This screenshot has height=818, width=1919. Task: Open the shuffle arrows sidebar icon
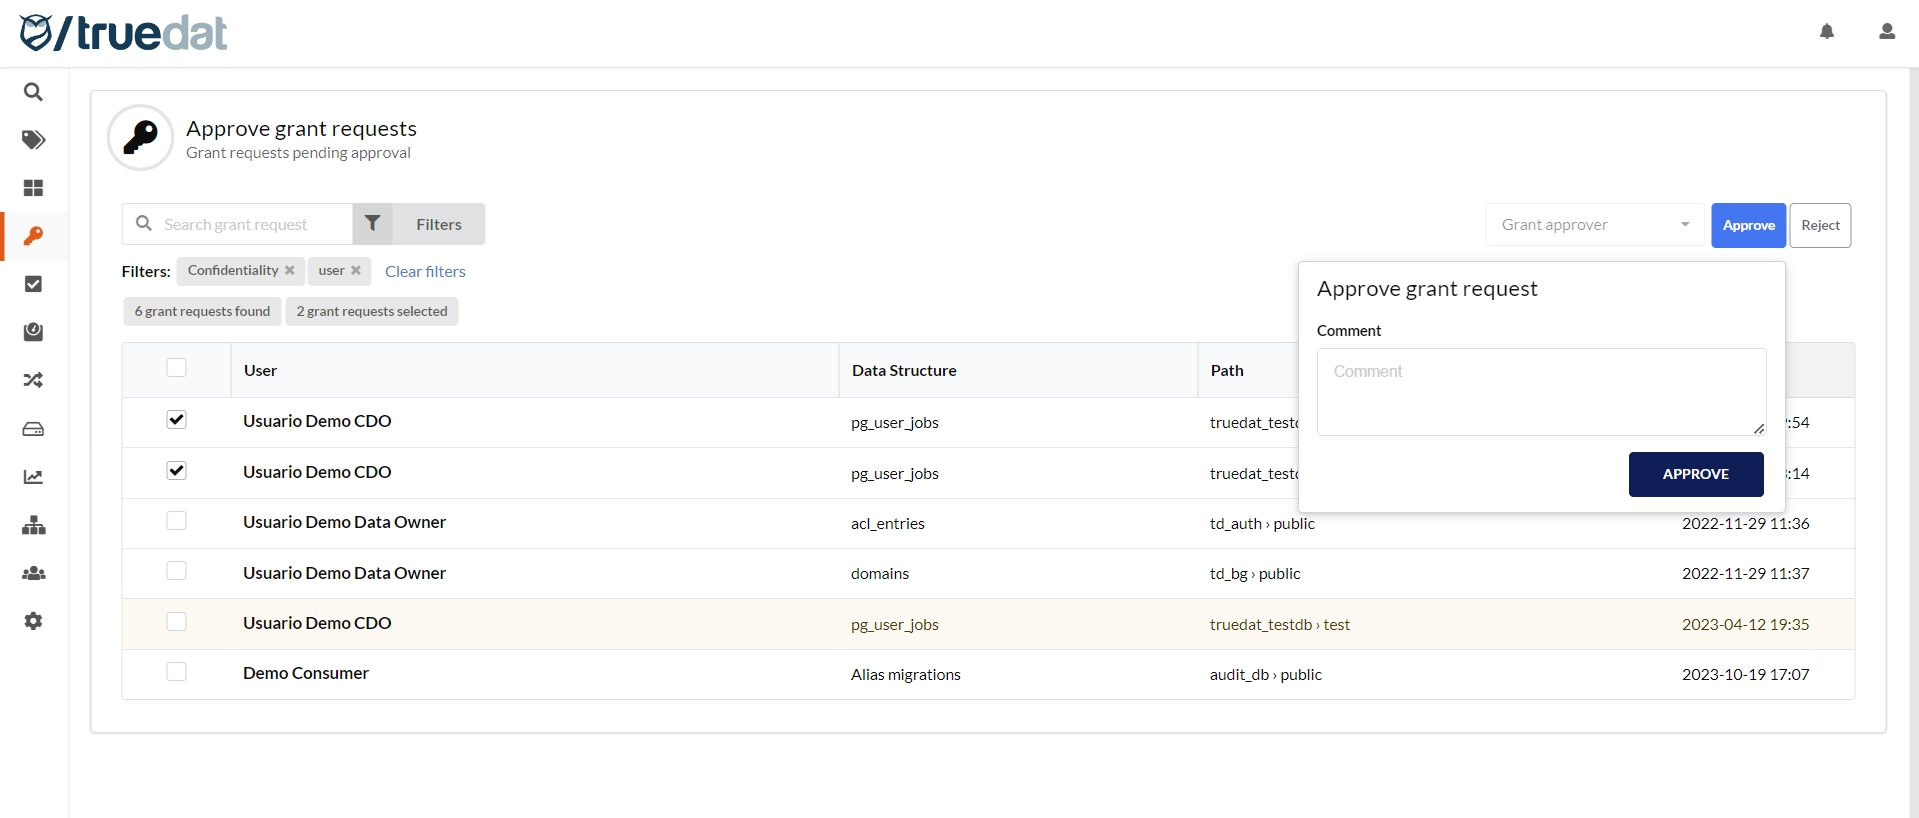(x=33, y=380)
